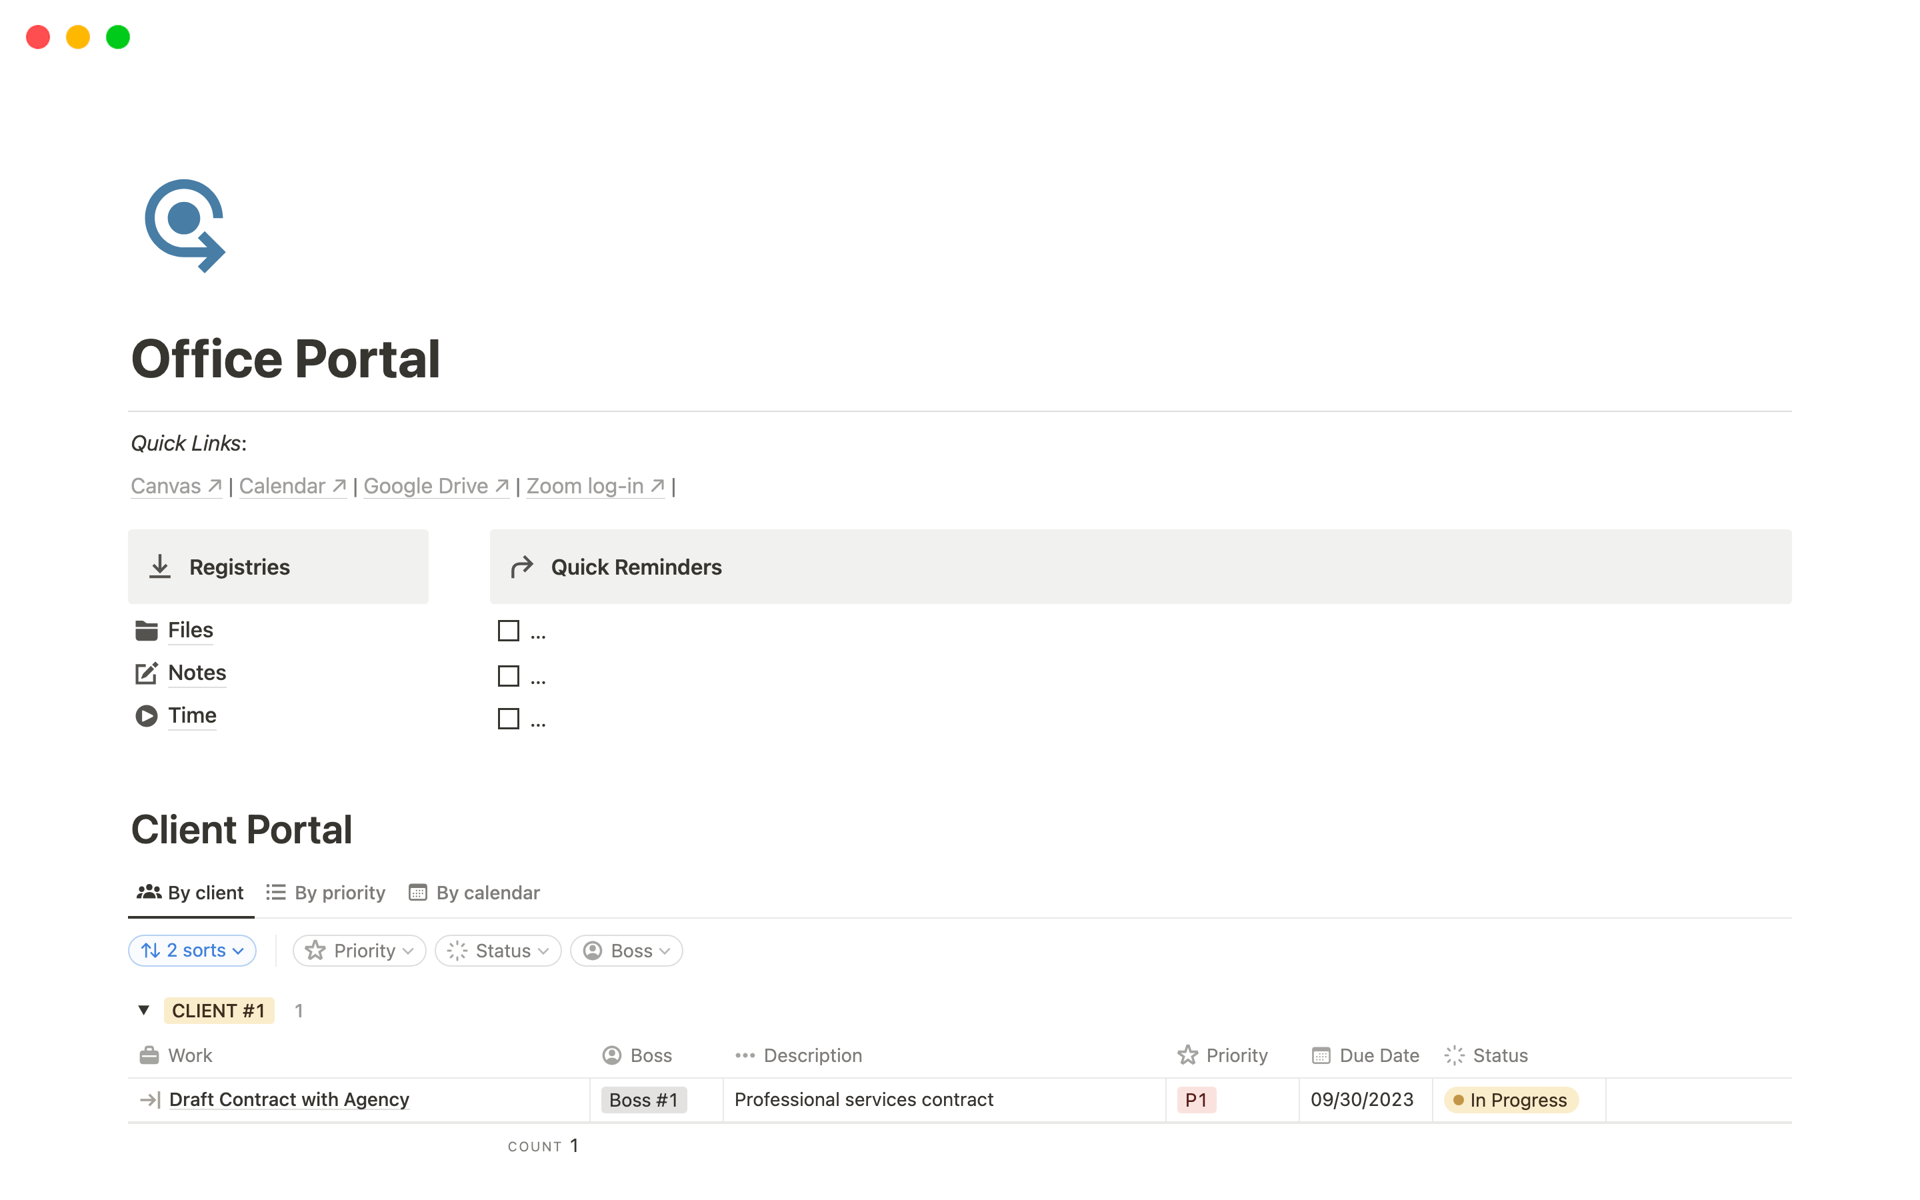Click the Office Portal page icon
This screenshot has height=1200, width=1920.
coord(185,225)
